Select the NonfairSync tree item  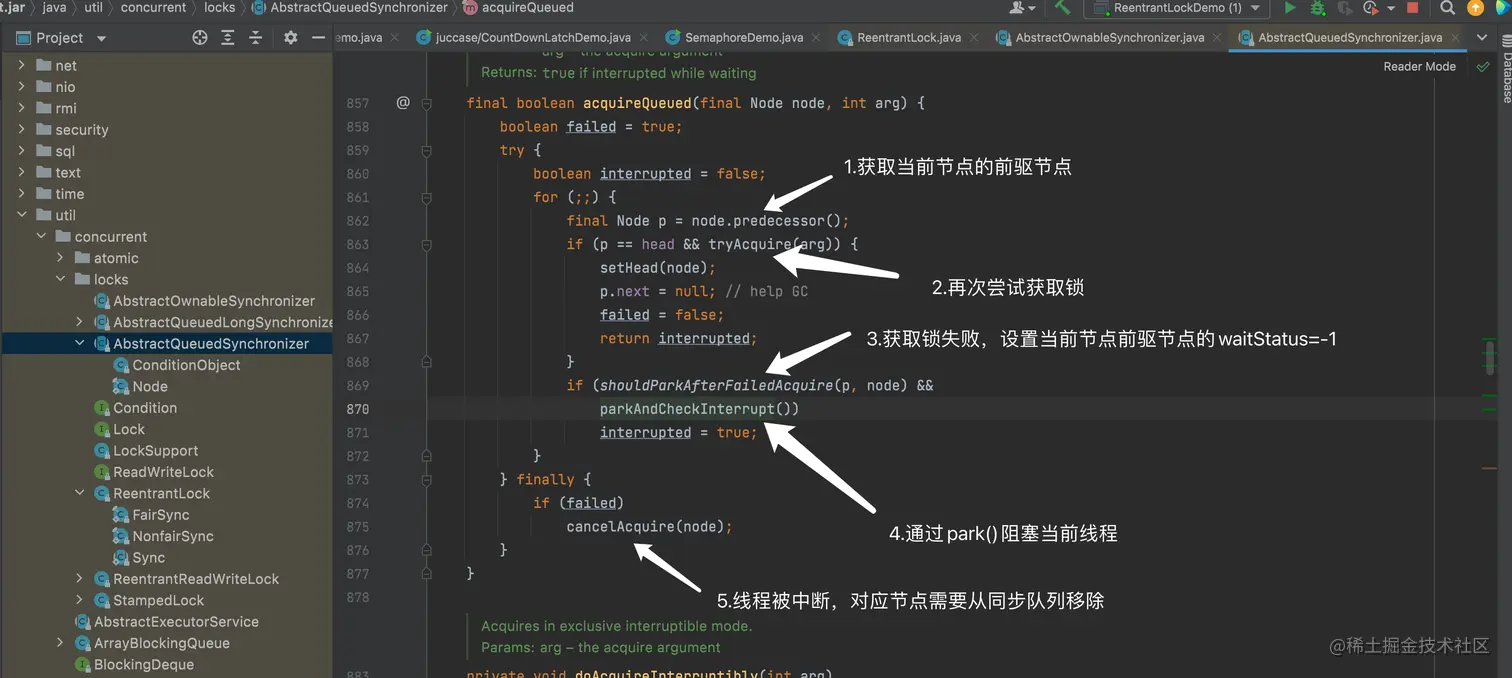[173, 536]
